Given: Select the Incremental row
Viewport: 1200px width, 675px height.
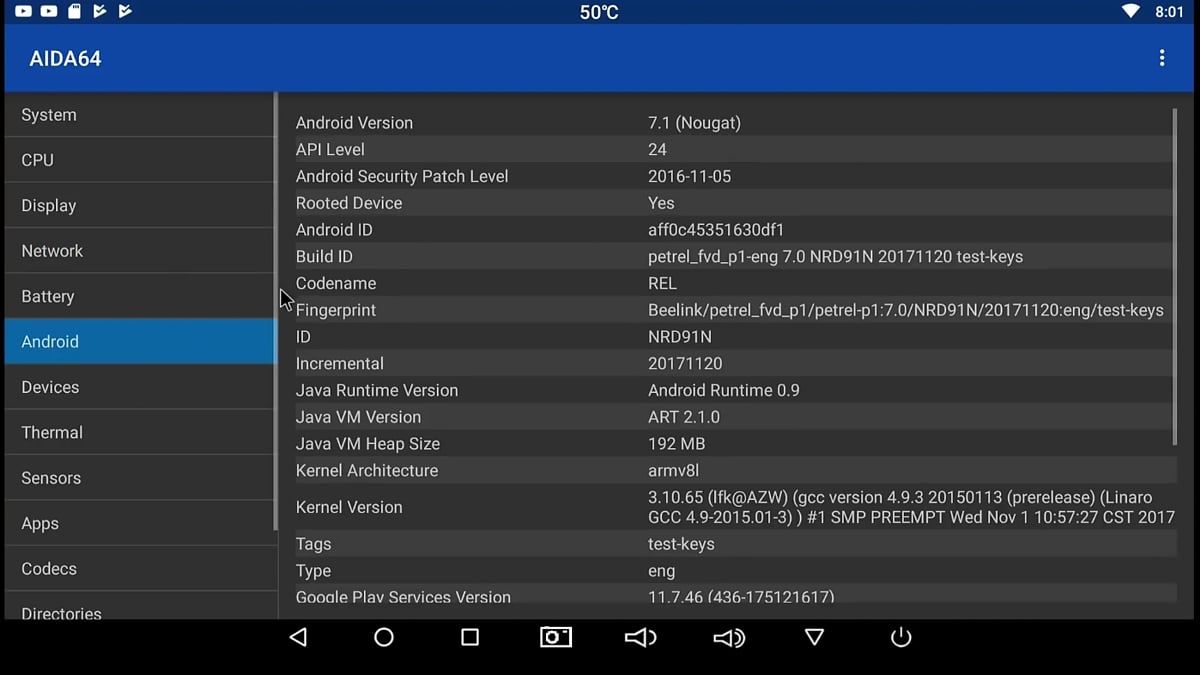Looking at the screenshot, I should (735, 363).
